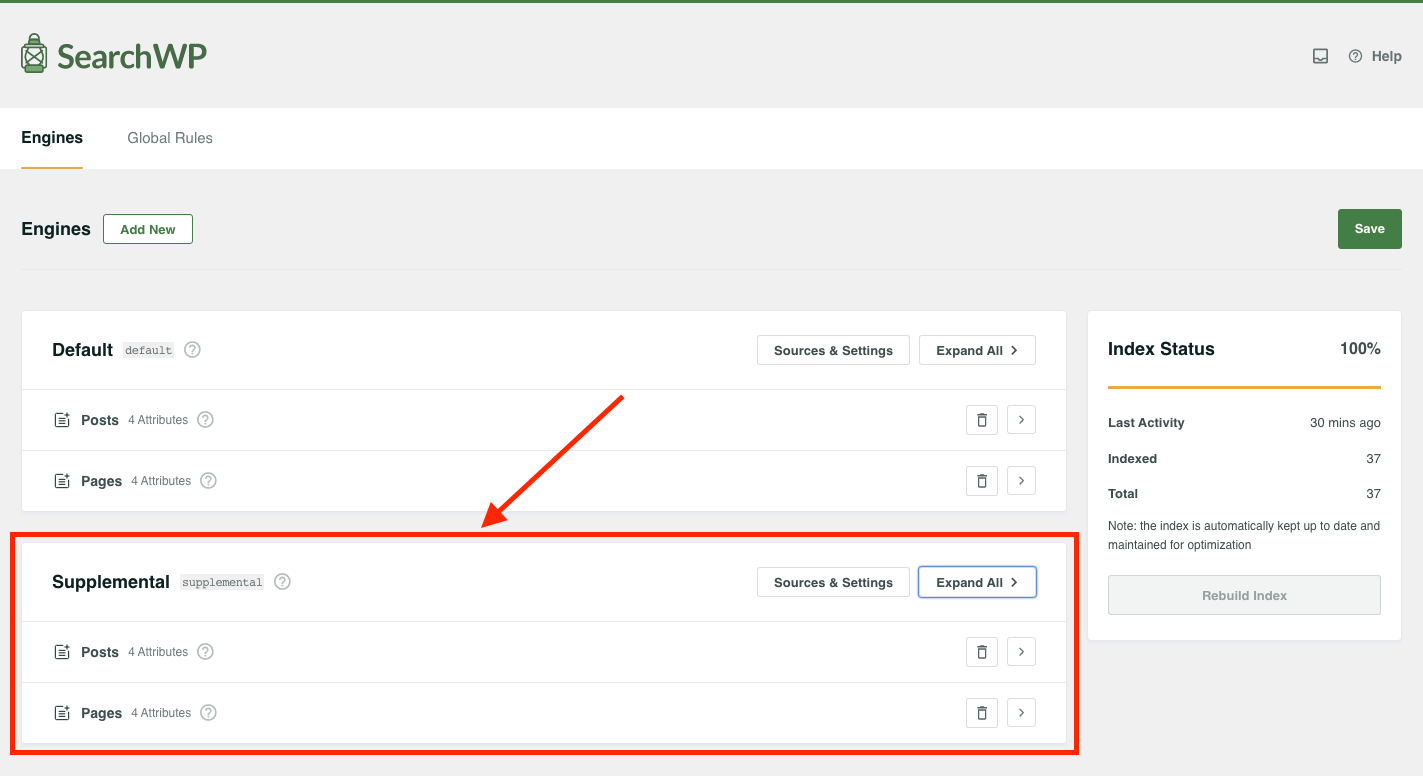This screenshot has height=776, width=1423.
Task: Click help icon next to Default engine name
Action: [193, 350]
